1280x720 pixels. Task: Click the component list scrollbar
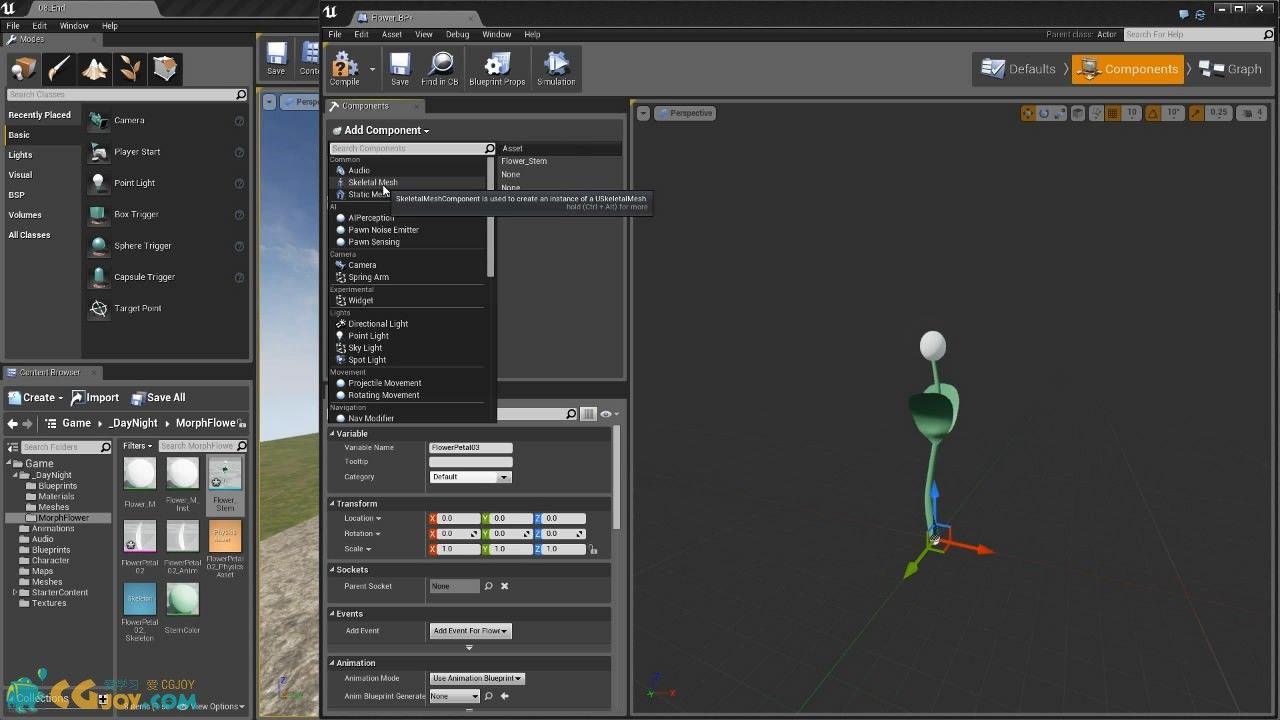(490, 217)
